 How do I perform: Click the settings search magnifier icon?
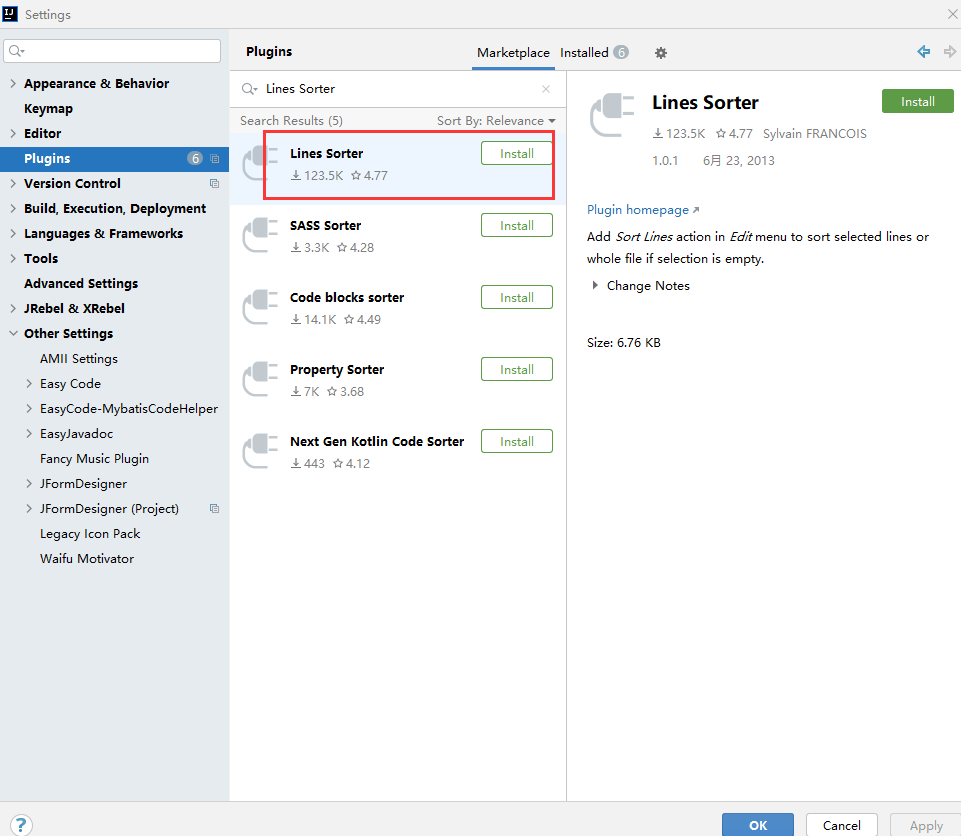point(17,51)
